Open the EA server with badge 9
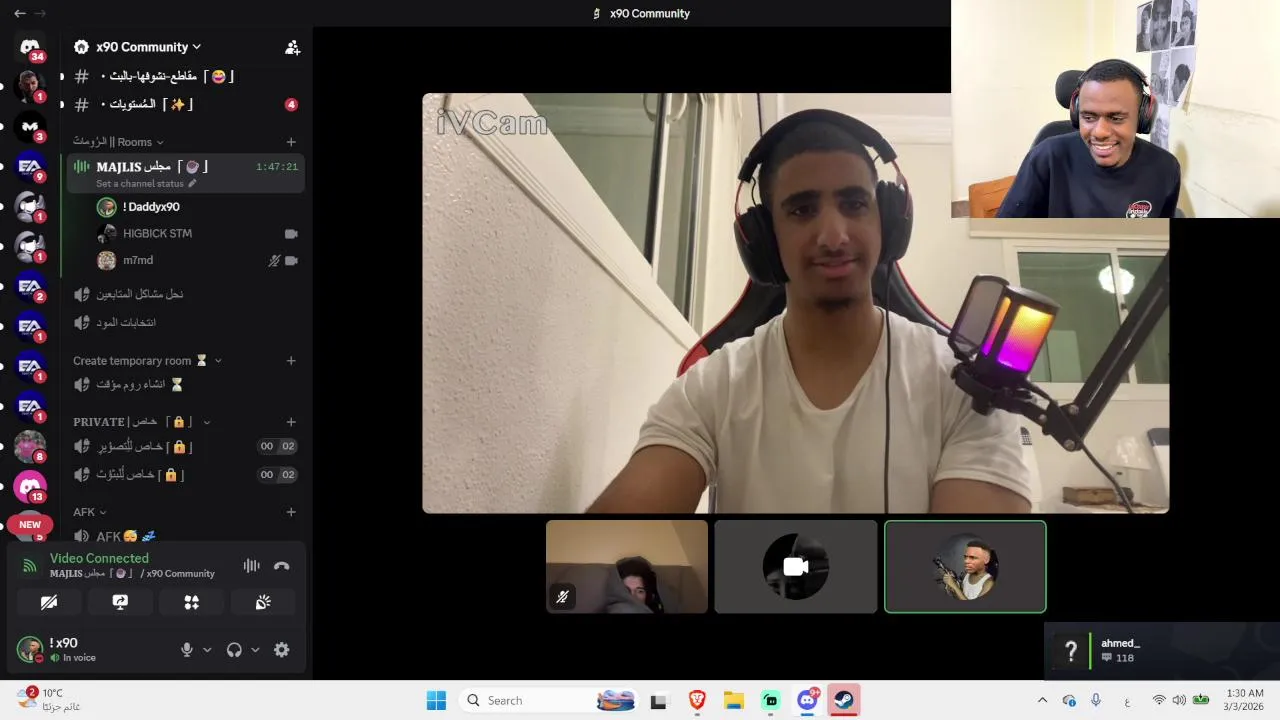The width and height of the screenshot is (1280, 720). coord(30,167)
